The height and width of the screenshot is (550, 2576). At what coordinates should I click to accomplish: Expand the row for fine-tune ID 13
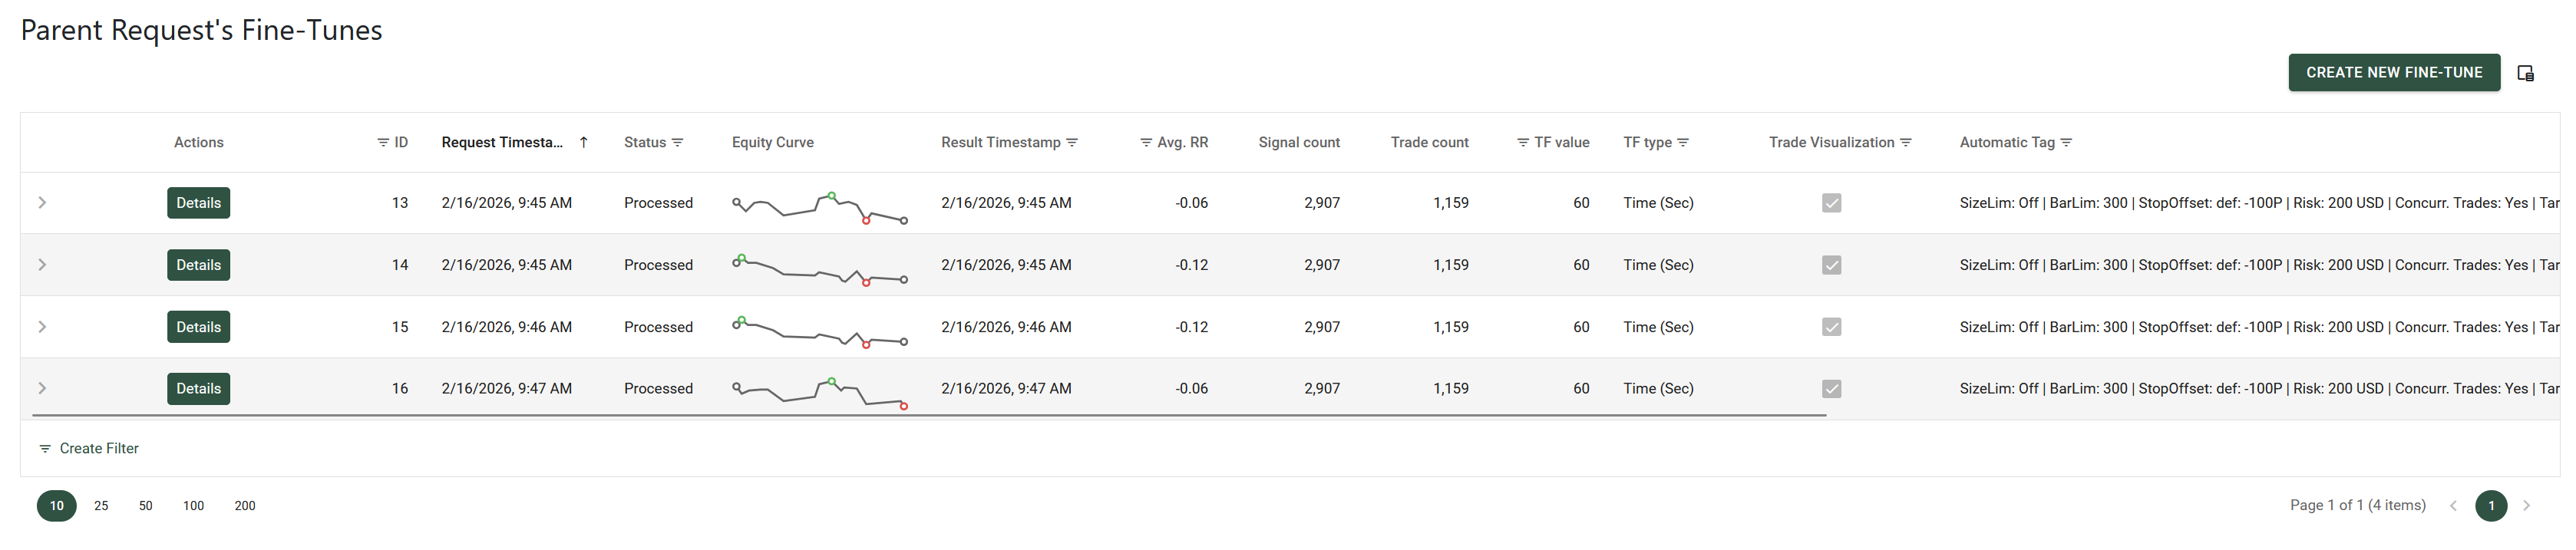42,203
